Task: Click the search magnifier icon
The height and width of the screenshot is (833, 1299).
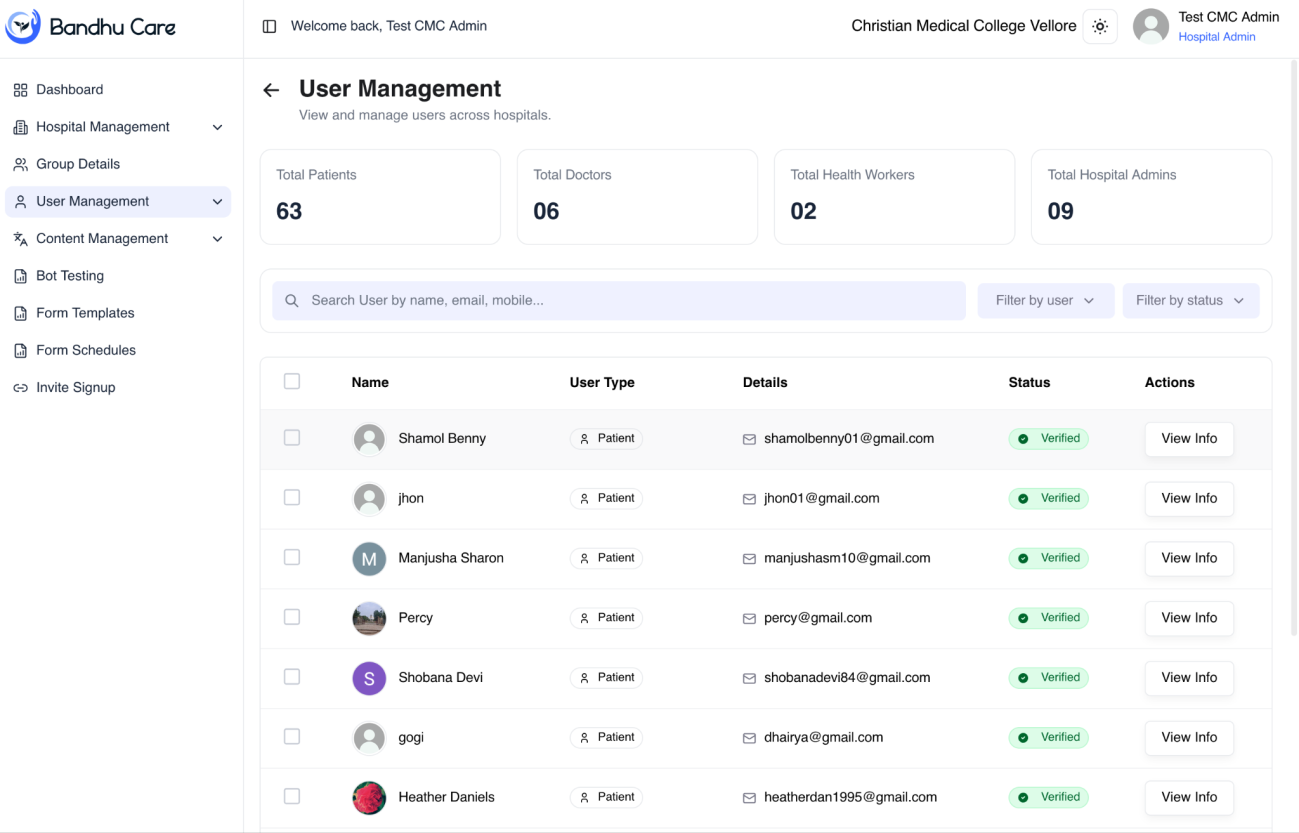Action: click(x=292, y=300)
